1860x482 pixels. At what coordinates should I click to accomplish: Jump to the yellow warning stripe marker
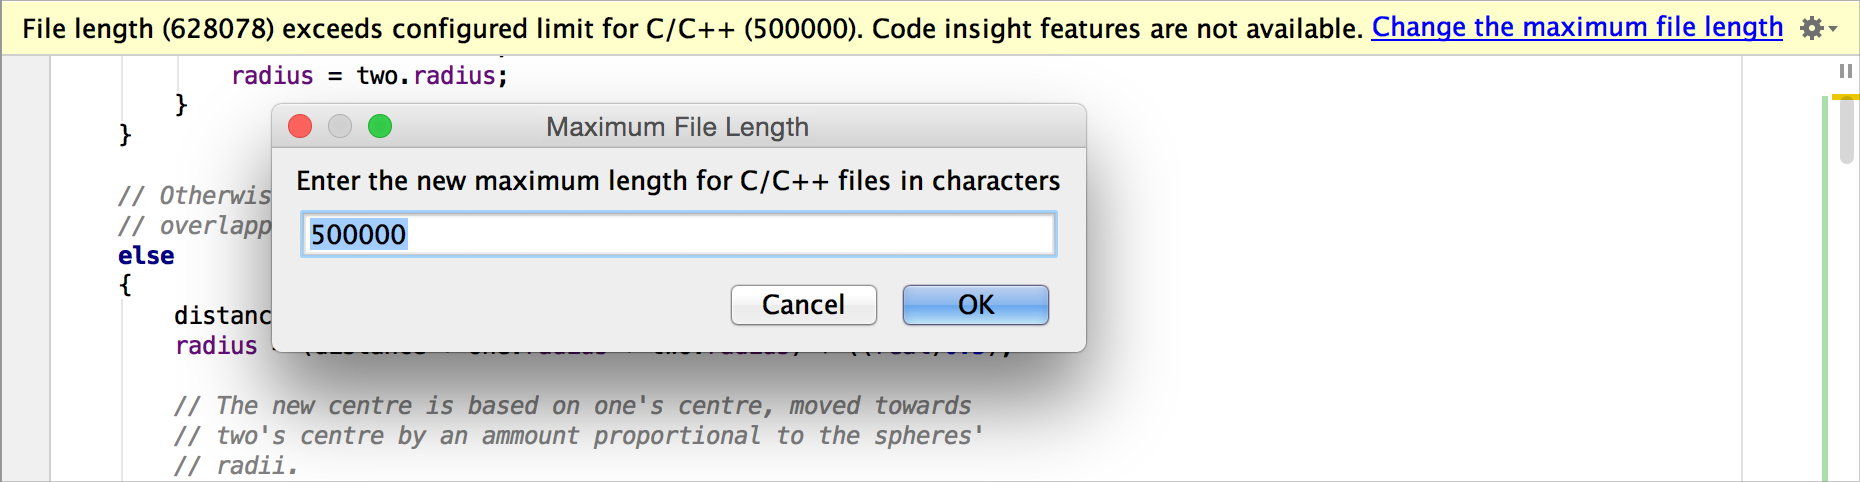[1846, 96]
